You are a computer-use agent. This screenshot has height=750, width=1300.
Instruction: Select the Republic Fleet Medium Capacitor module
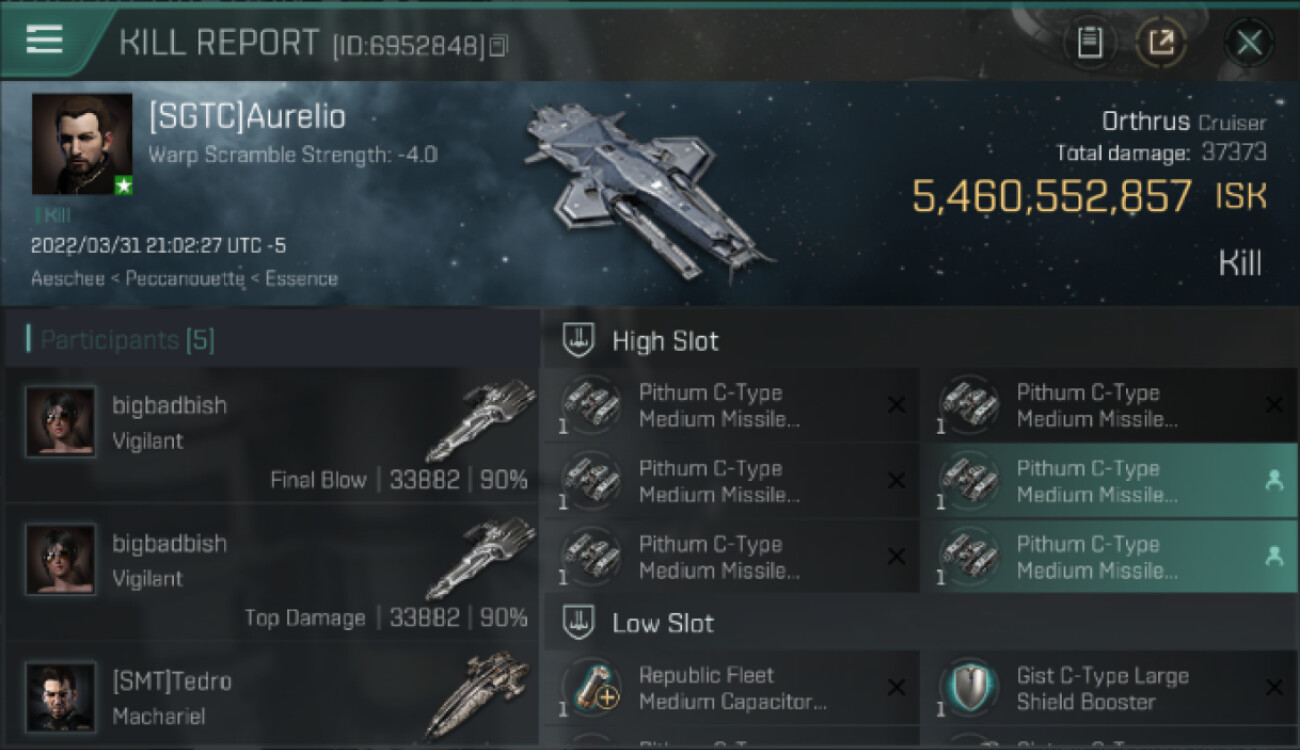click(732, 688)
